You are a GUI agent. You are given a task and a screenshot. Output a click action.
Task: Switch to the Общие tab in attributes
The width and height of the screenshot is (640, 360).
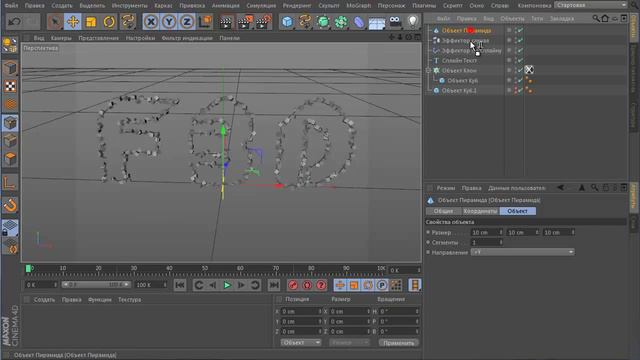pos(443,211)
